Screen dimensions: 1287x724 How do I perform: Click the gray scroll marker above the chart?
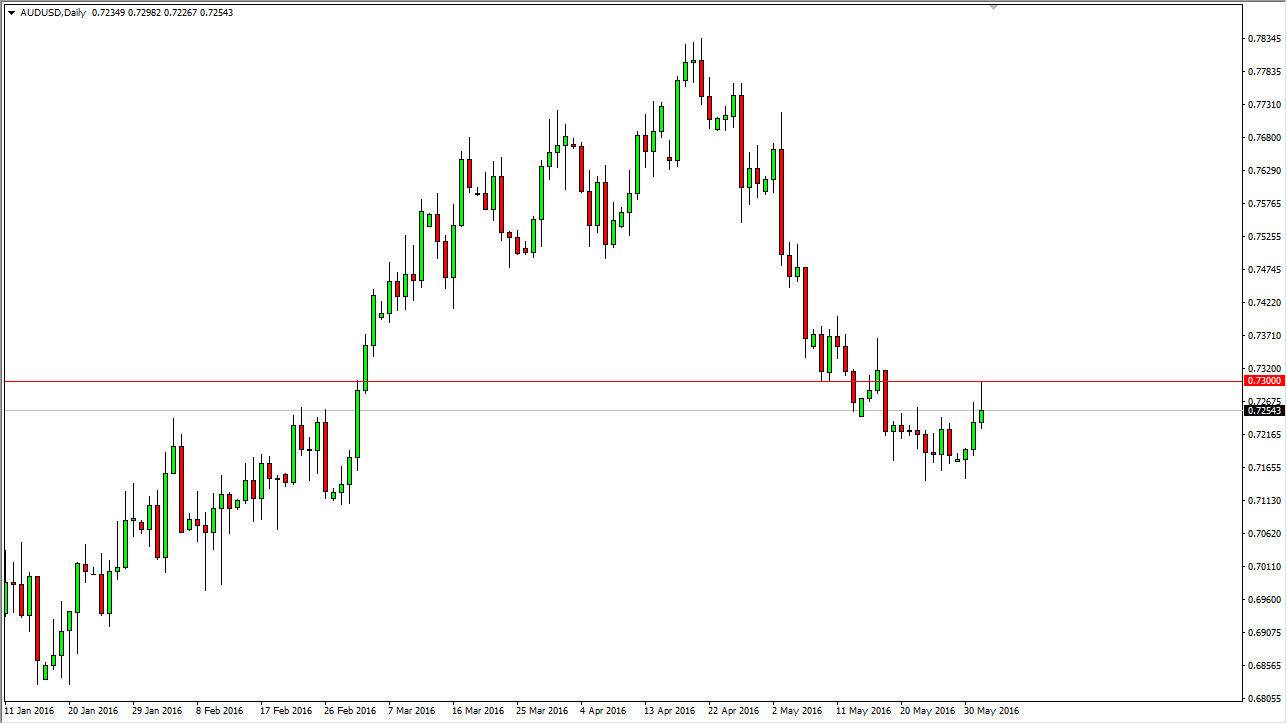pos(993,8)
